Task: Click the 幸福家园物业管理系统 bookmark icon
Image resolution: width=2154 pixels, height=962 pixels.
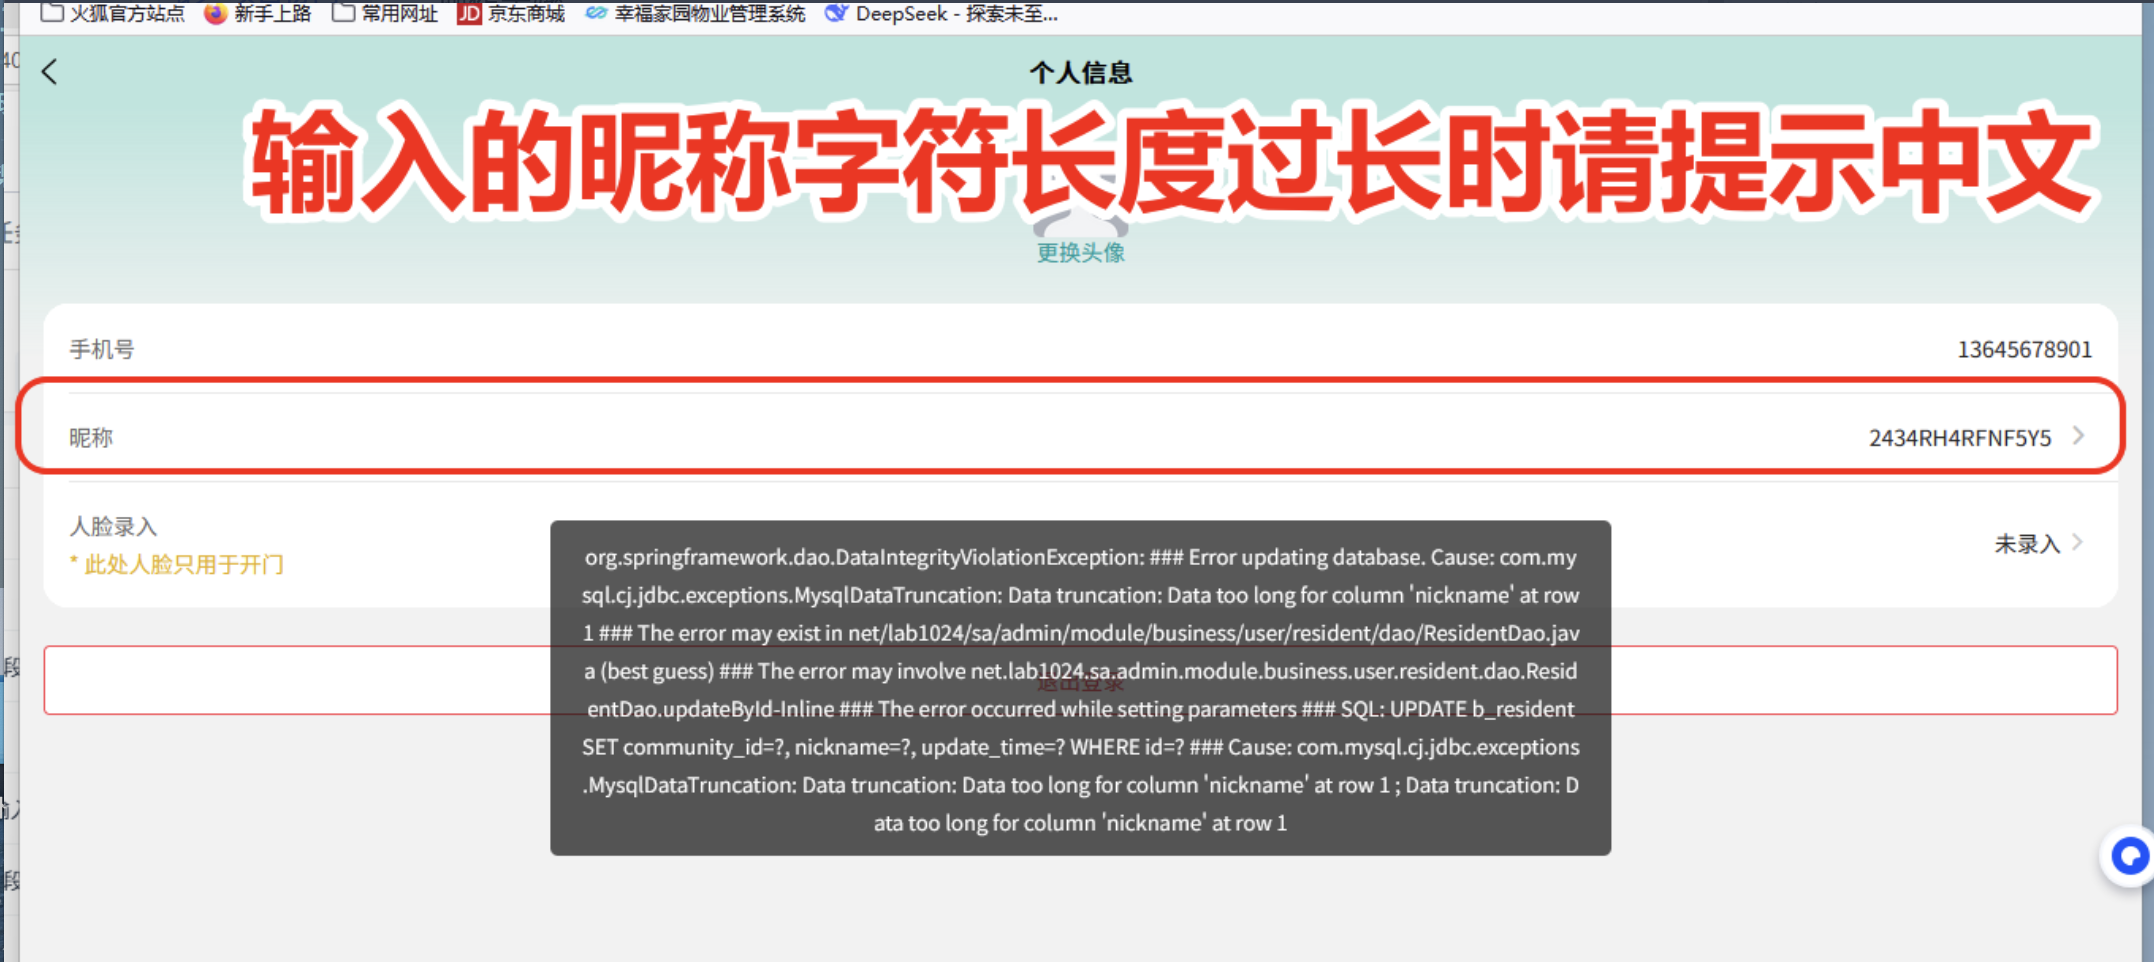Action: click(597, 13)
